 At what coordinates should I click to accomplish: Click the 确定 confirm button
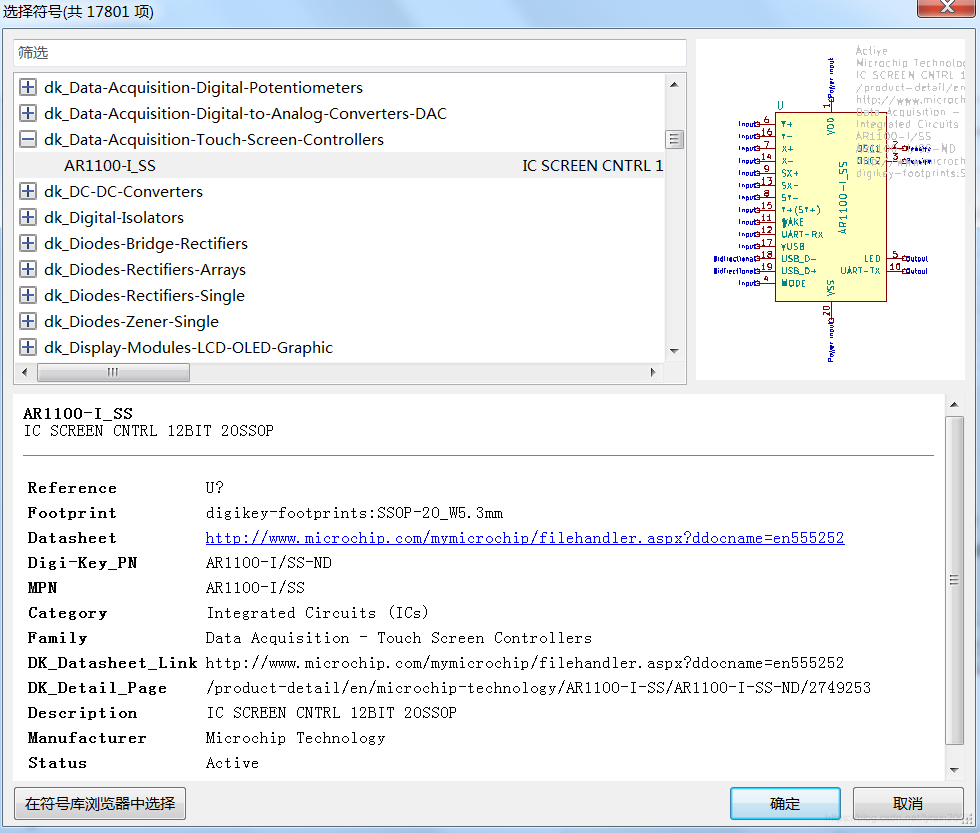tap(784, 804)
